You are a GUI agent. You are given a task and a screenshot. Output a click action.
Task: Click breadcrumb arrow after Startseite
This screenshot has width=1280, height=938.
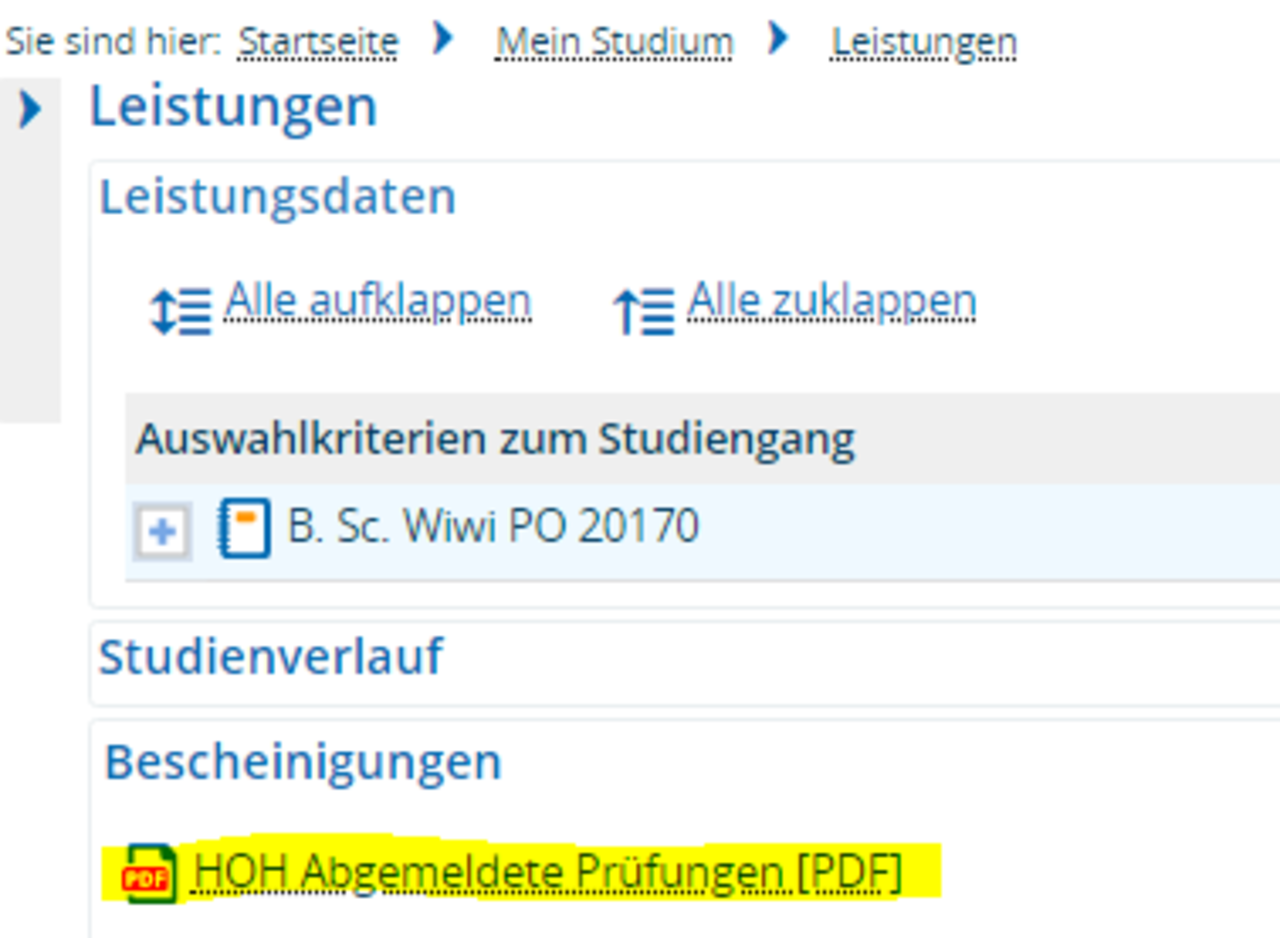442,40
